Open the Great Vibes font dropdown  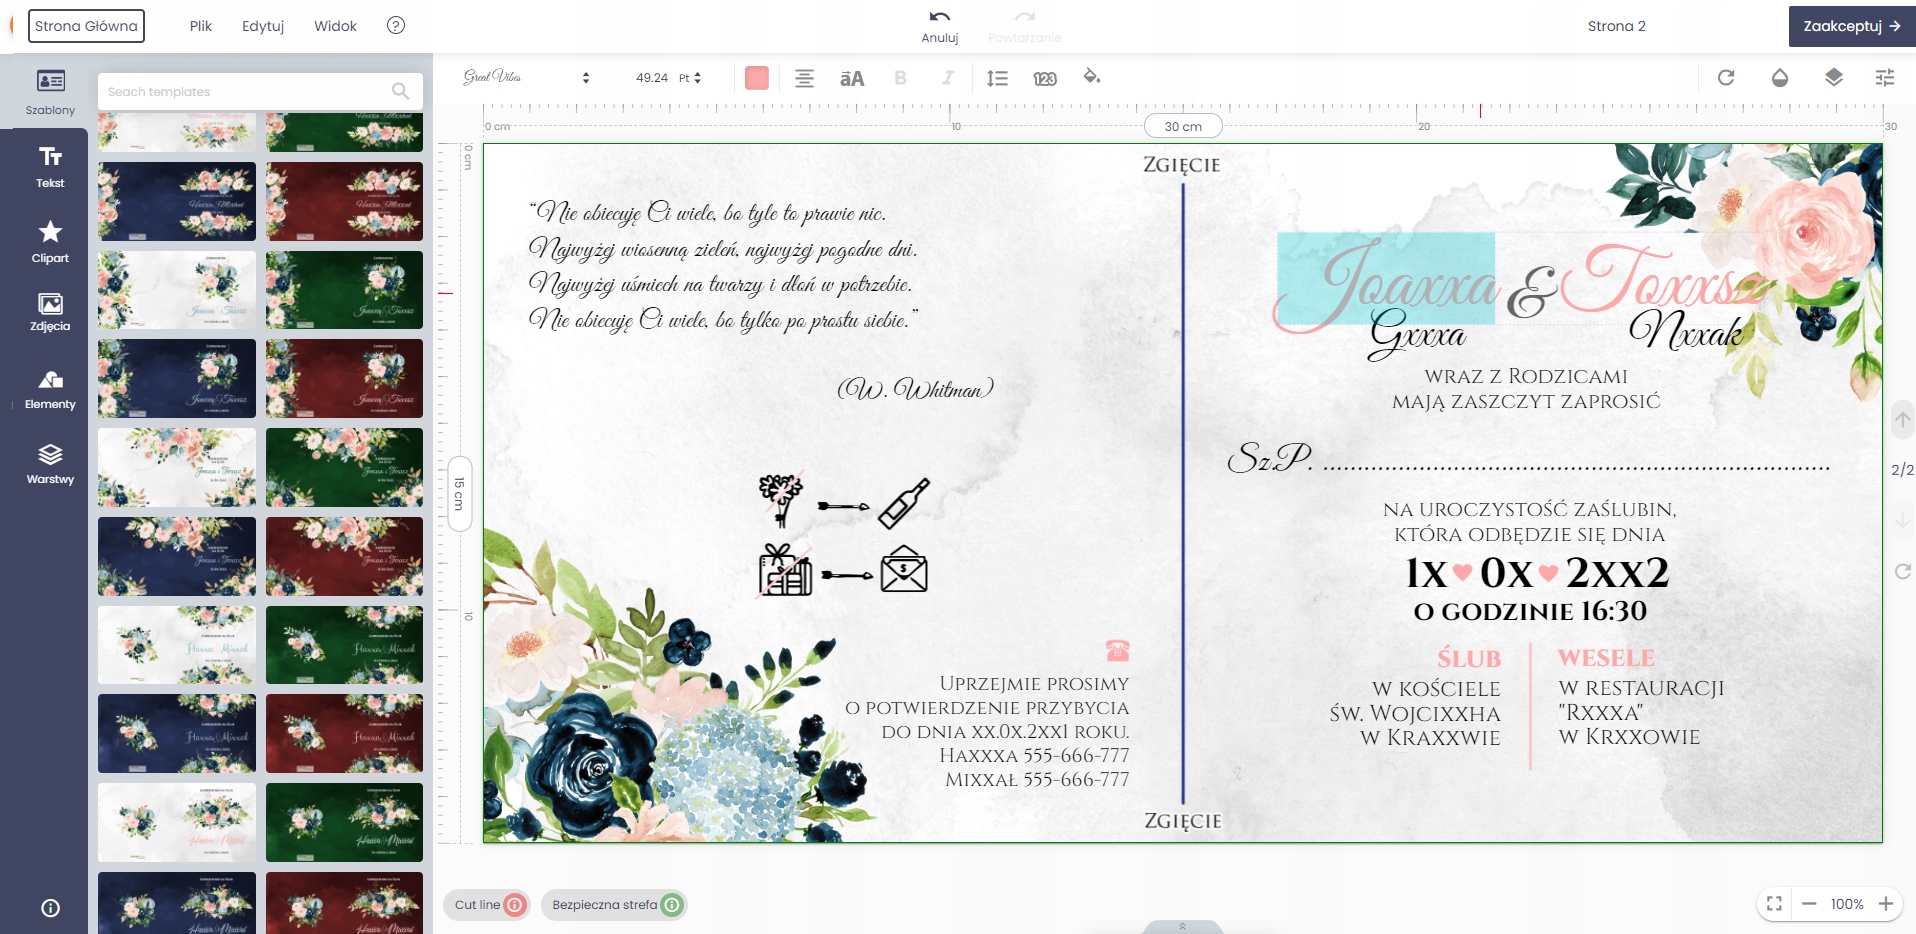pos(526,77)
